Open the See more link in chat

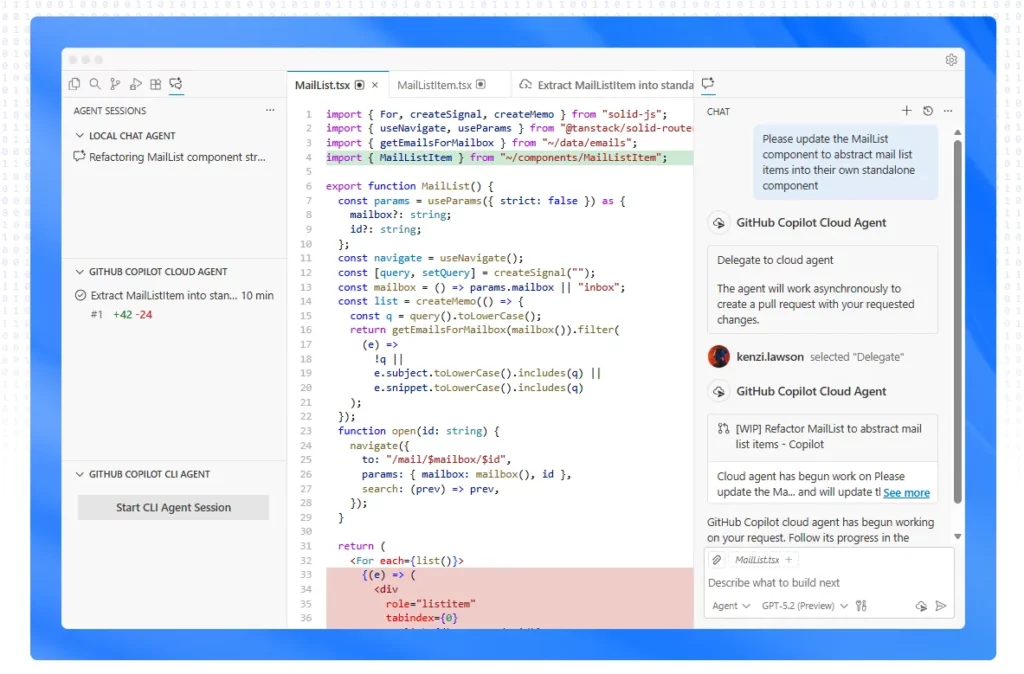(x=907, y=492)
